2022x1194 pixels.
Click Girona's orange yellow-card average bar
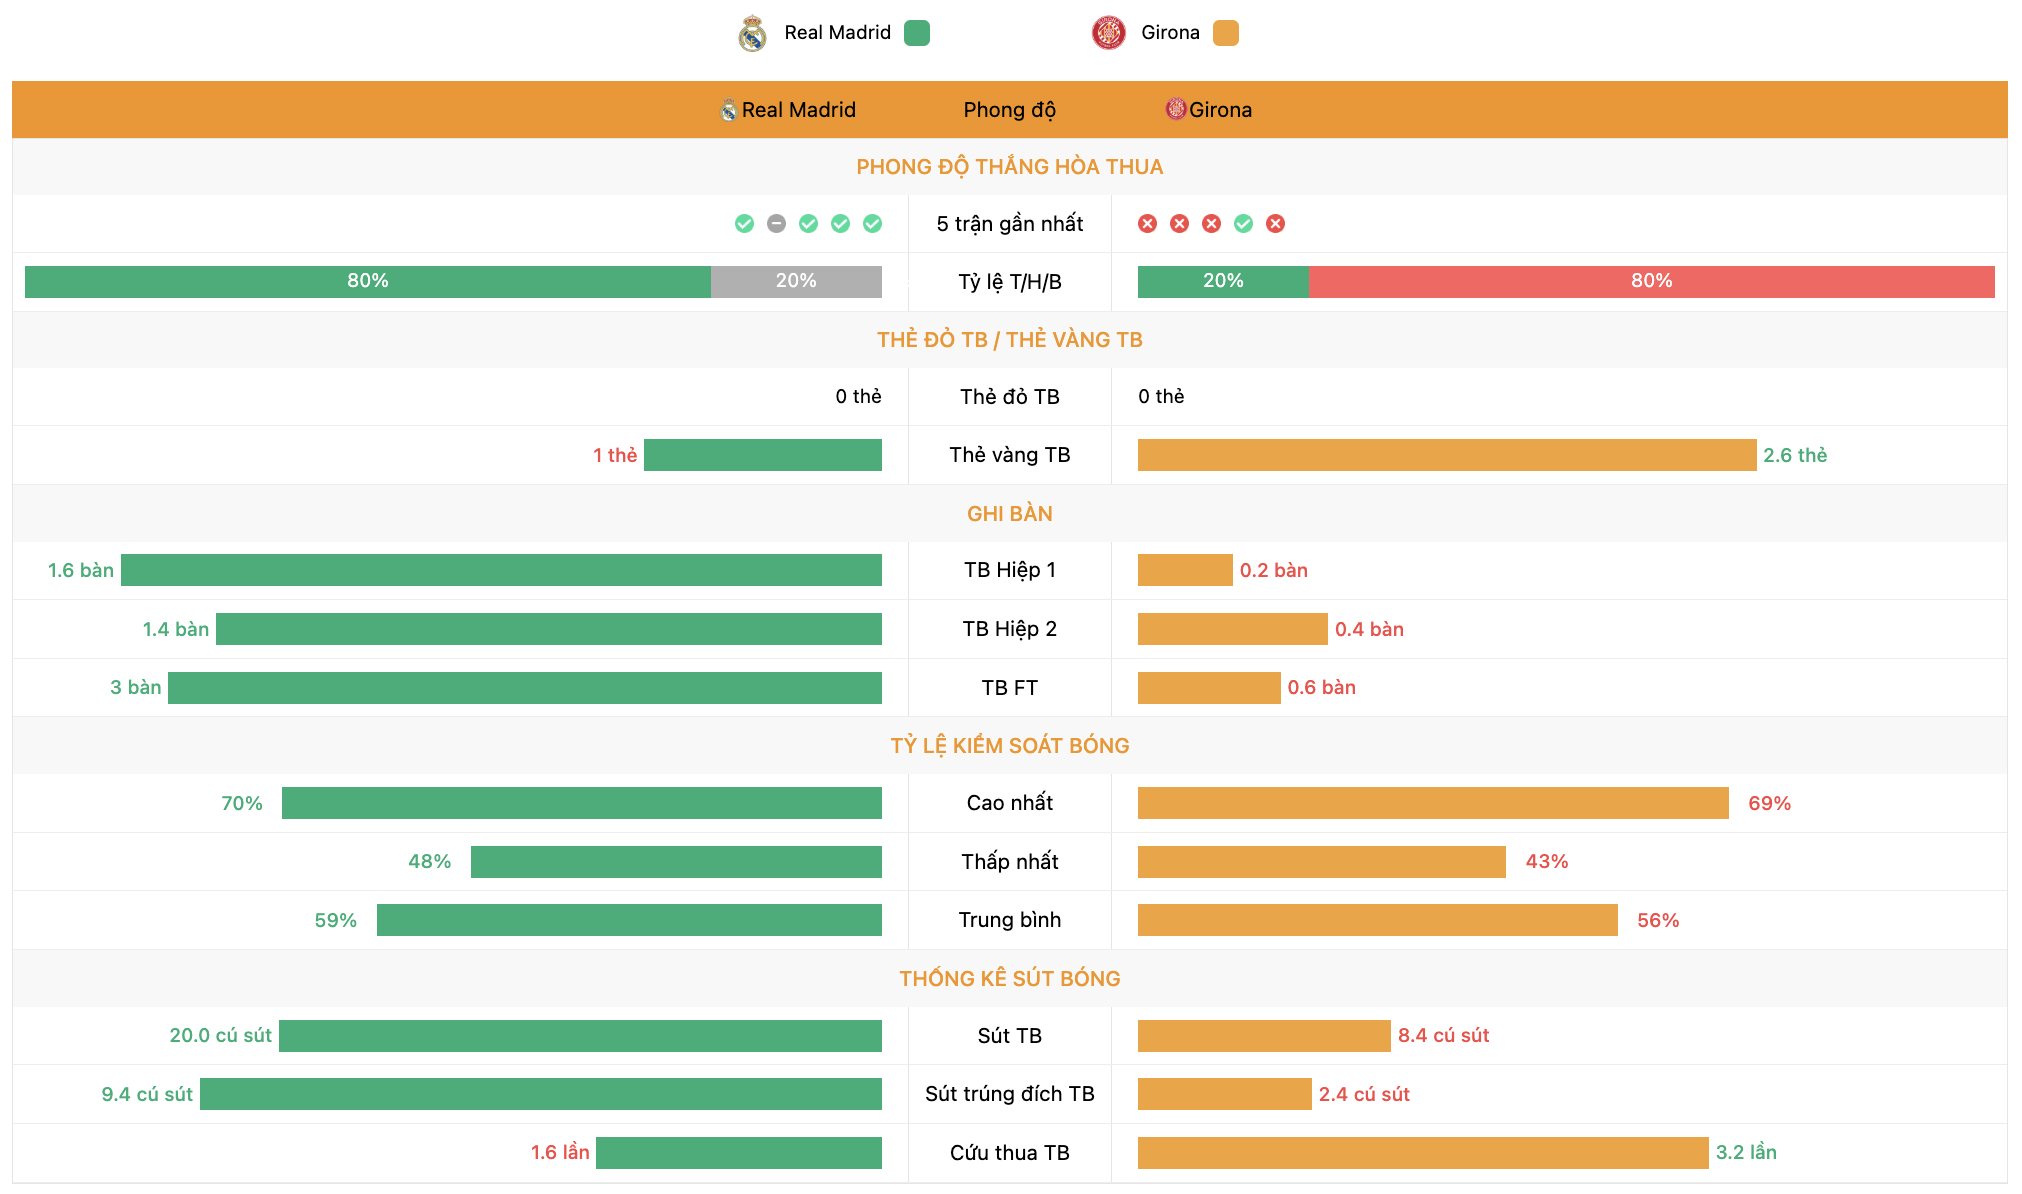(x=1447, y=455)
